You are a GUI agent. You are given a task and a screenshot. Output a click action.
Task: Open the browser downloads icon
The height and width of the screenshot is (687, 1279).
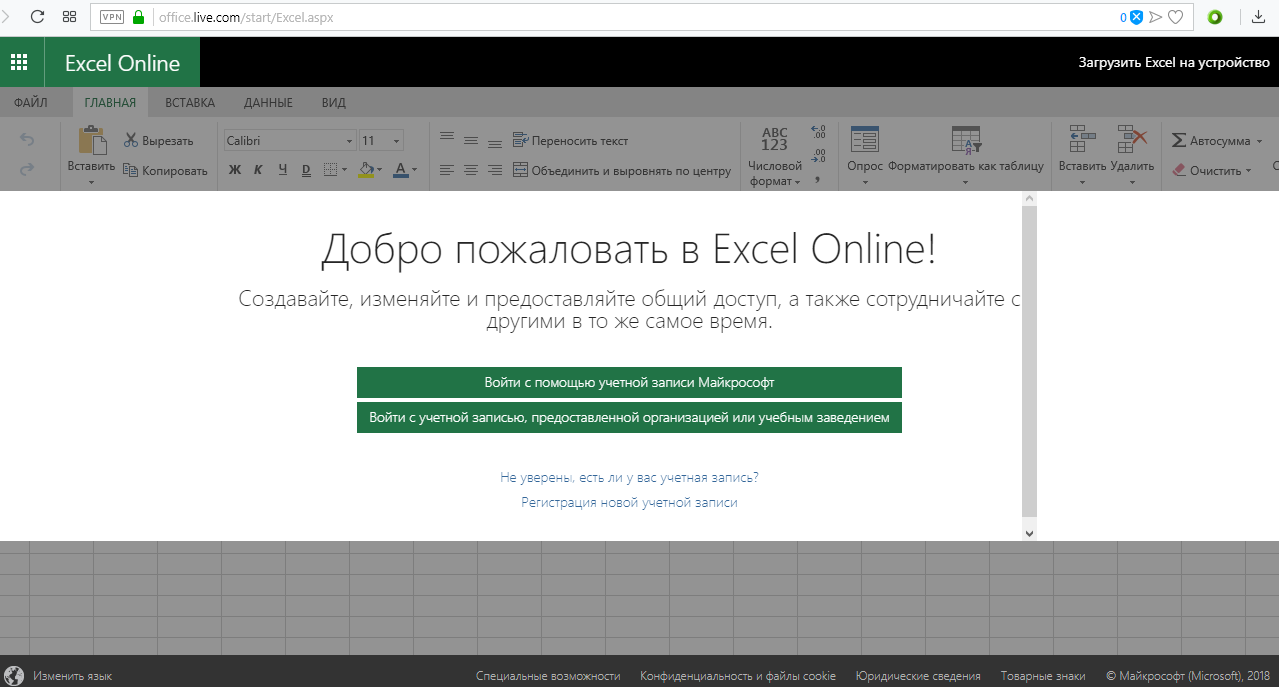(1259, 17)
